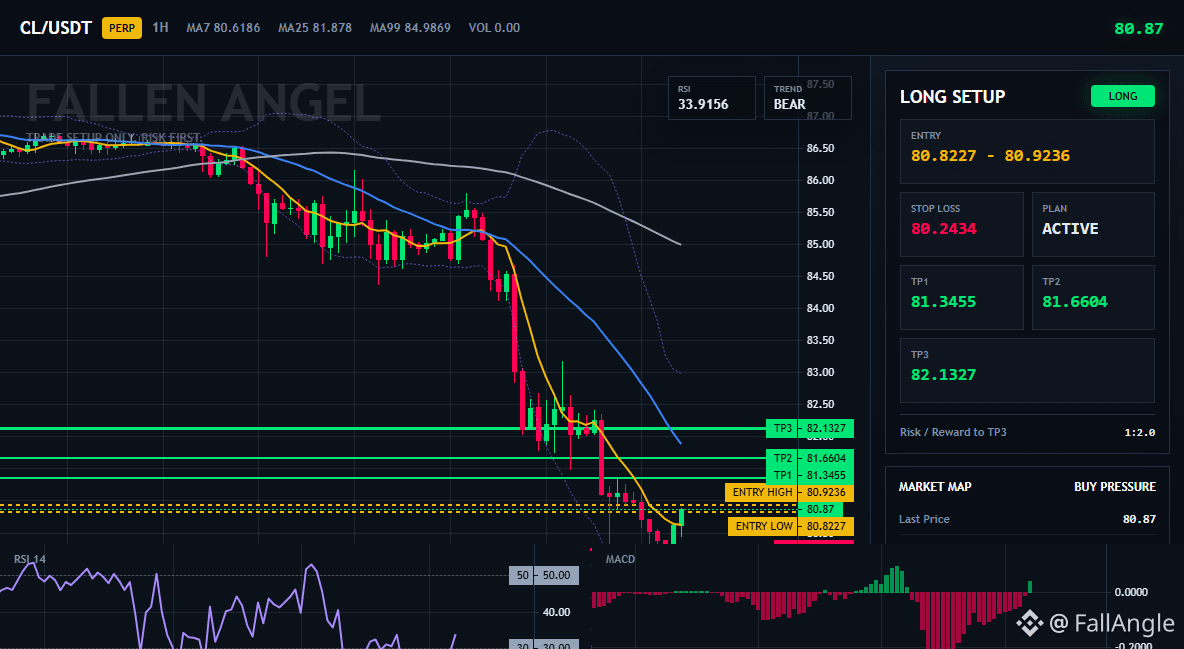Click the Last Price label
This screenshot has width=1184, height=649.
(x=924, y=519)
